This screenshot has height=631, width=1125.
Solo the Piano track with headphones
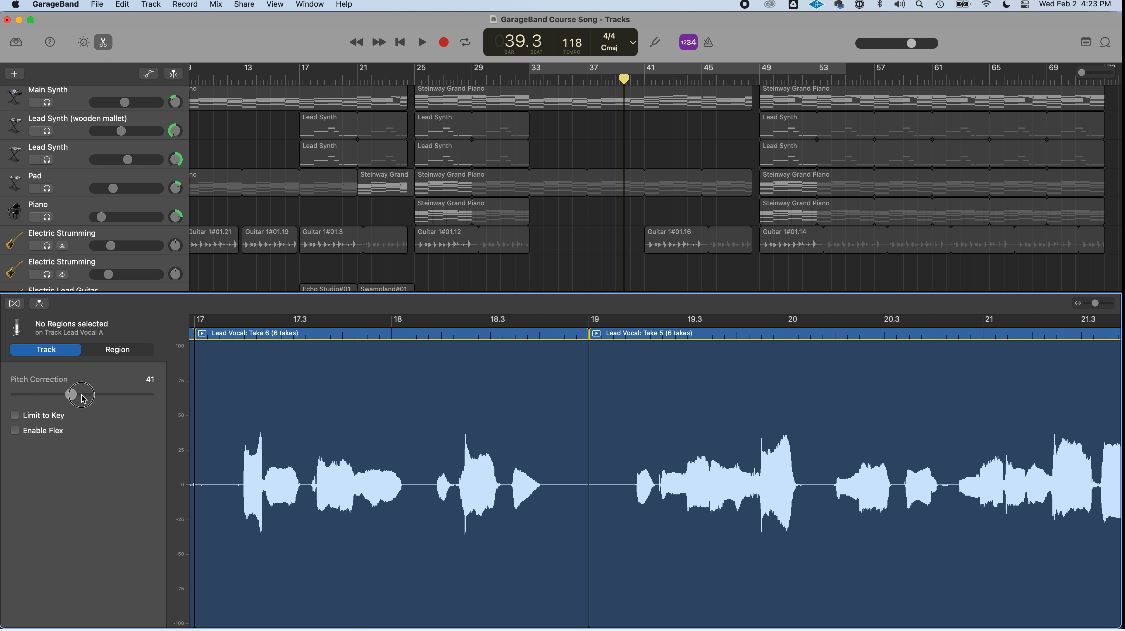click(47, 218)
